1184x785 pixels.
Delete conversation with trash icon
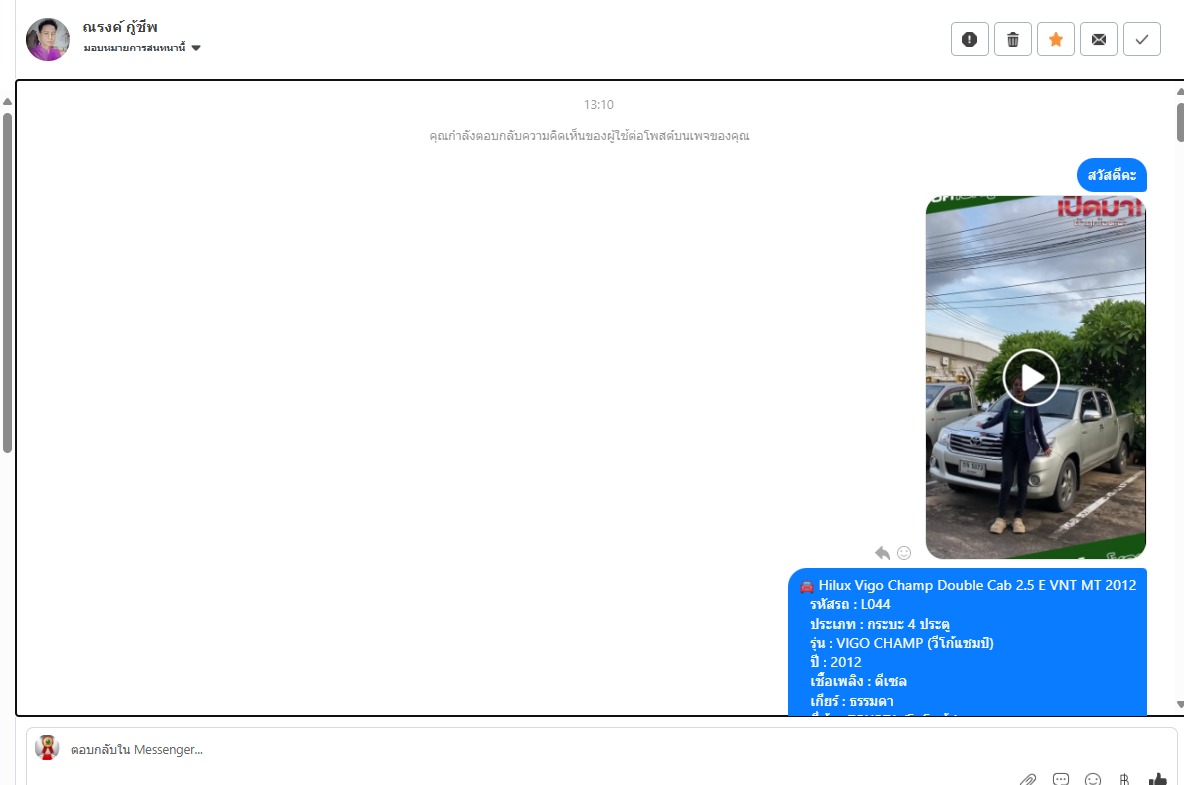(x=1013, y=39)
